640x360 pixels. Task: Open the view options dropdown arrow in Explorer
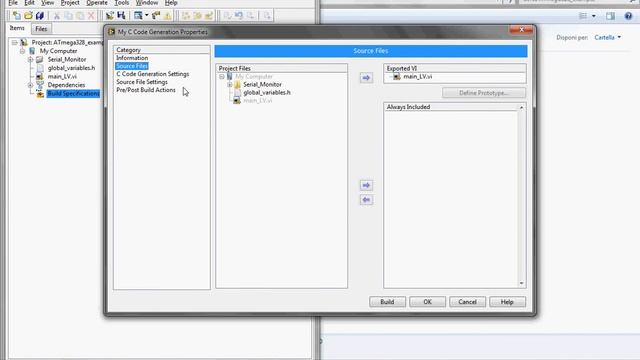(593, 16)
